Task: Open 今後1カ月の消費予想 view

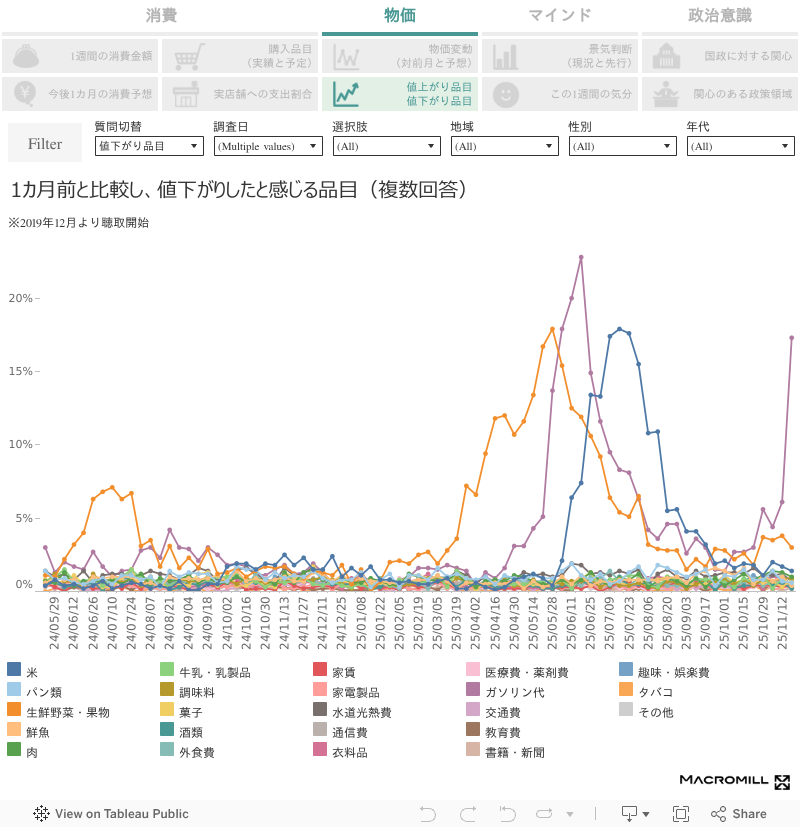Action: (80, 94)
